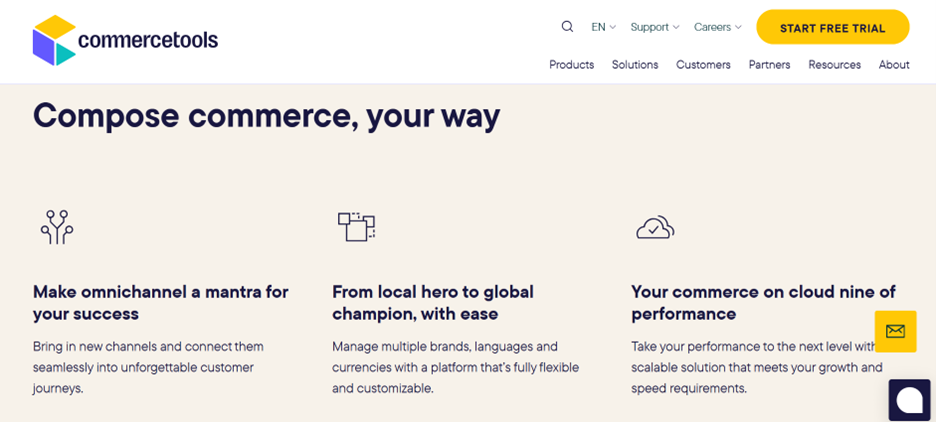This screenshot has height=422, width=936.
Task: Open the About menu
Action: point(894,65)
